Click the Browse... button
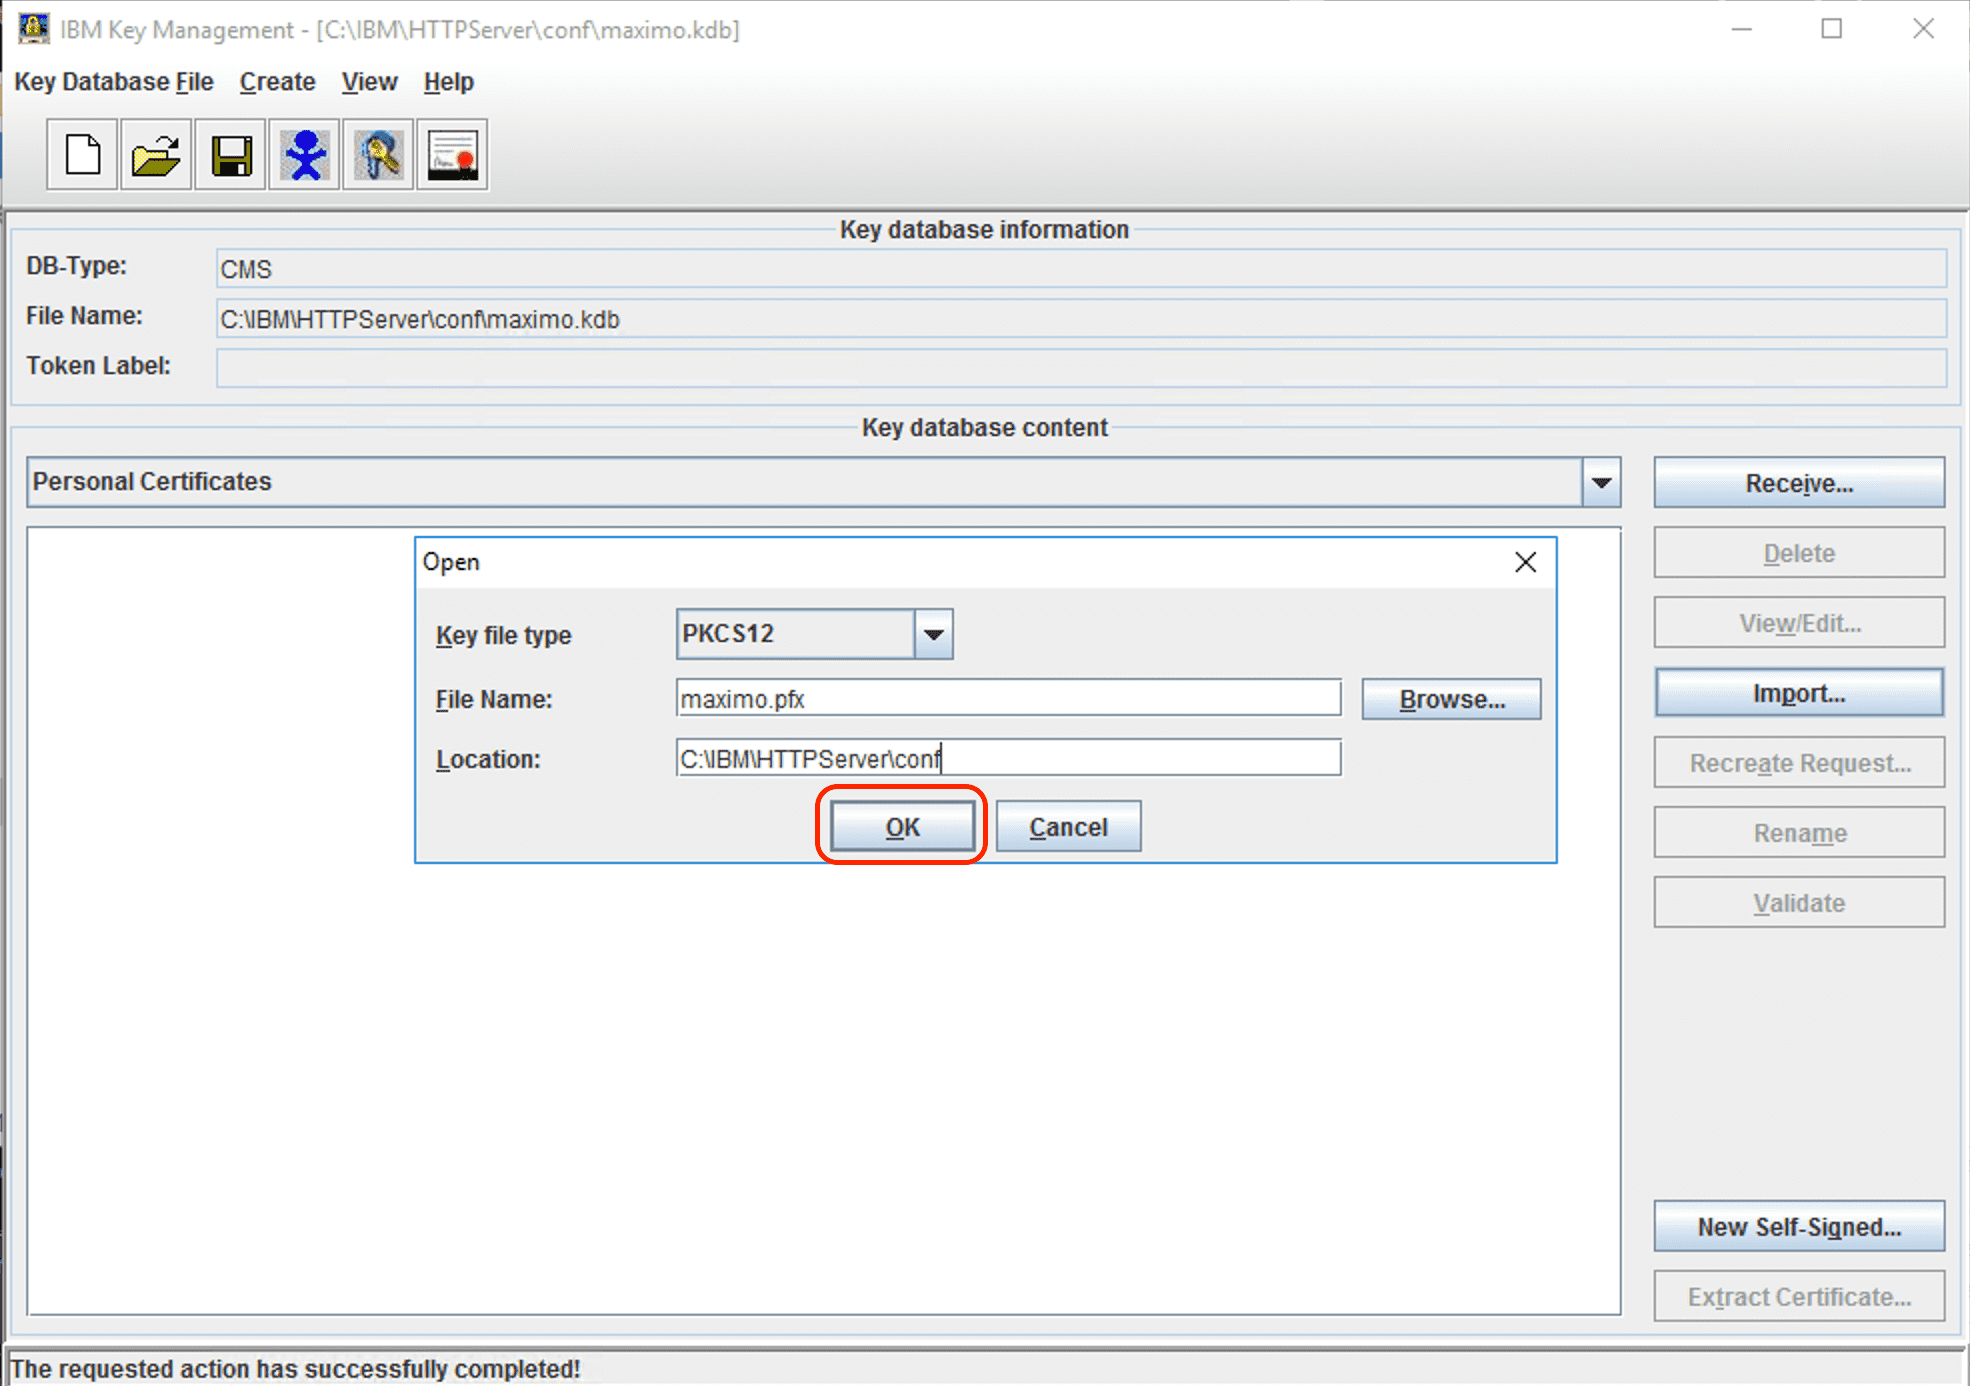1970x1386 pixels. pos(1451,699)
